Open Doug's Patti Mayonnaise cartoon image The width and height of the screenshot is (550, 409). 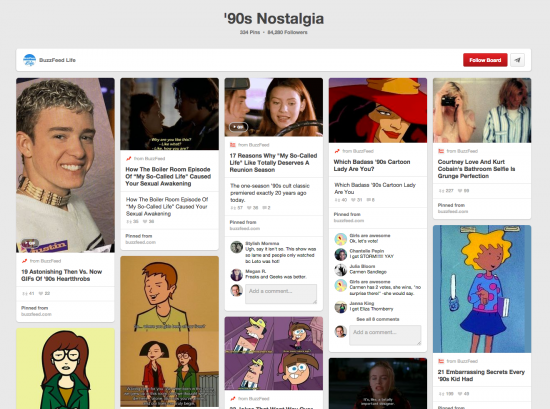pos(482,289)
